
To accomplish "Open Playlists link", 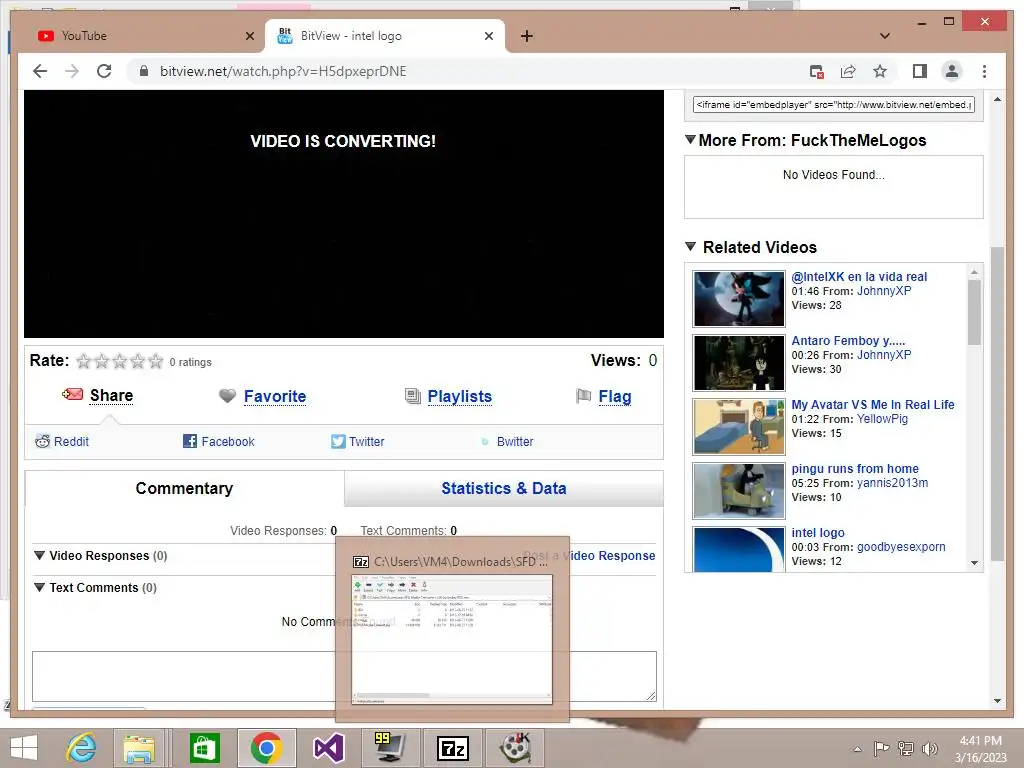I will coord(459,396).
